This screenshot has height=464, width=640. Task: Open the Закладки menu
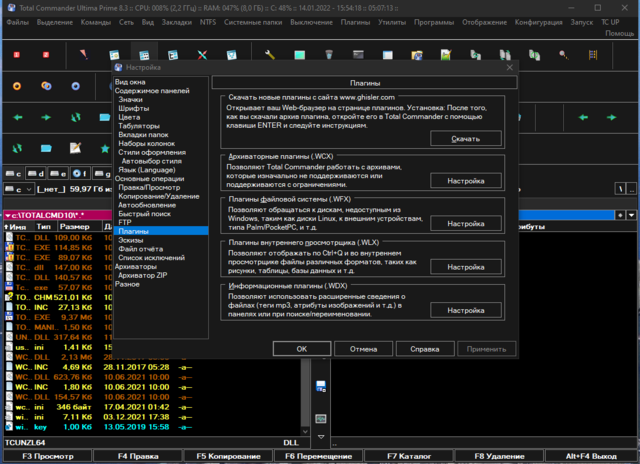[177, 22]
